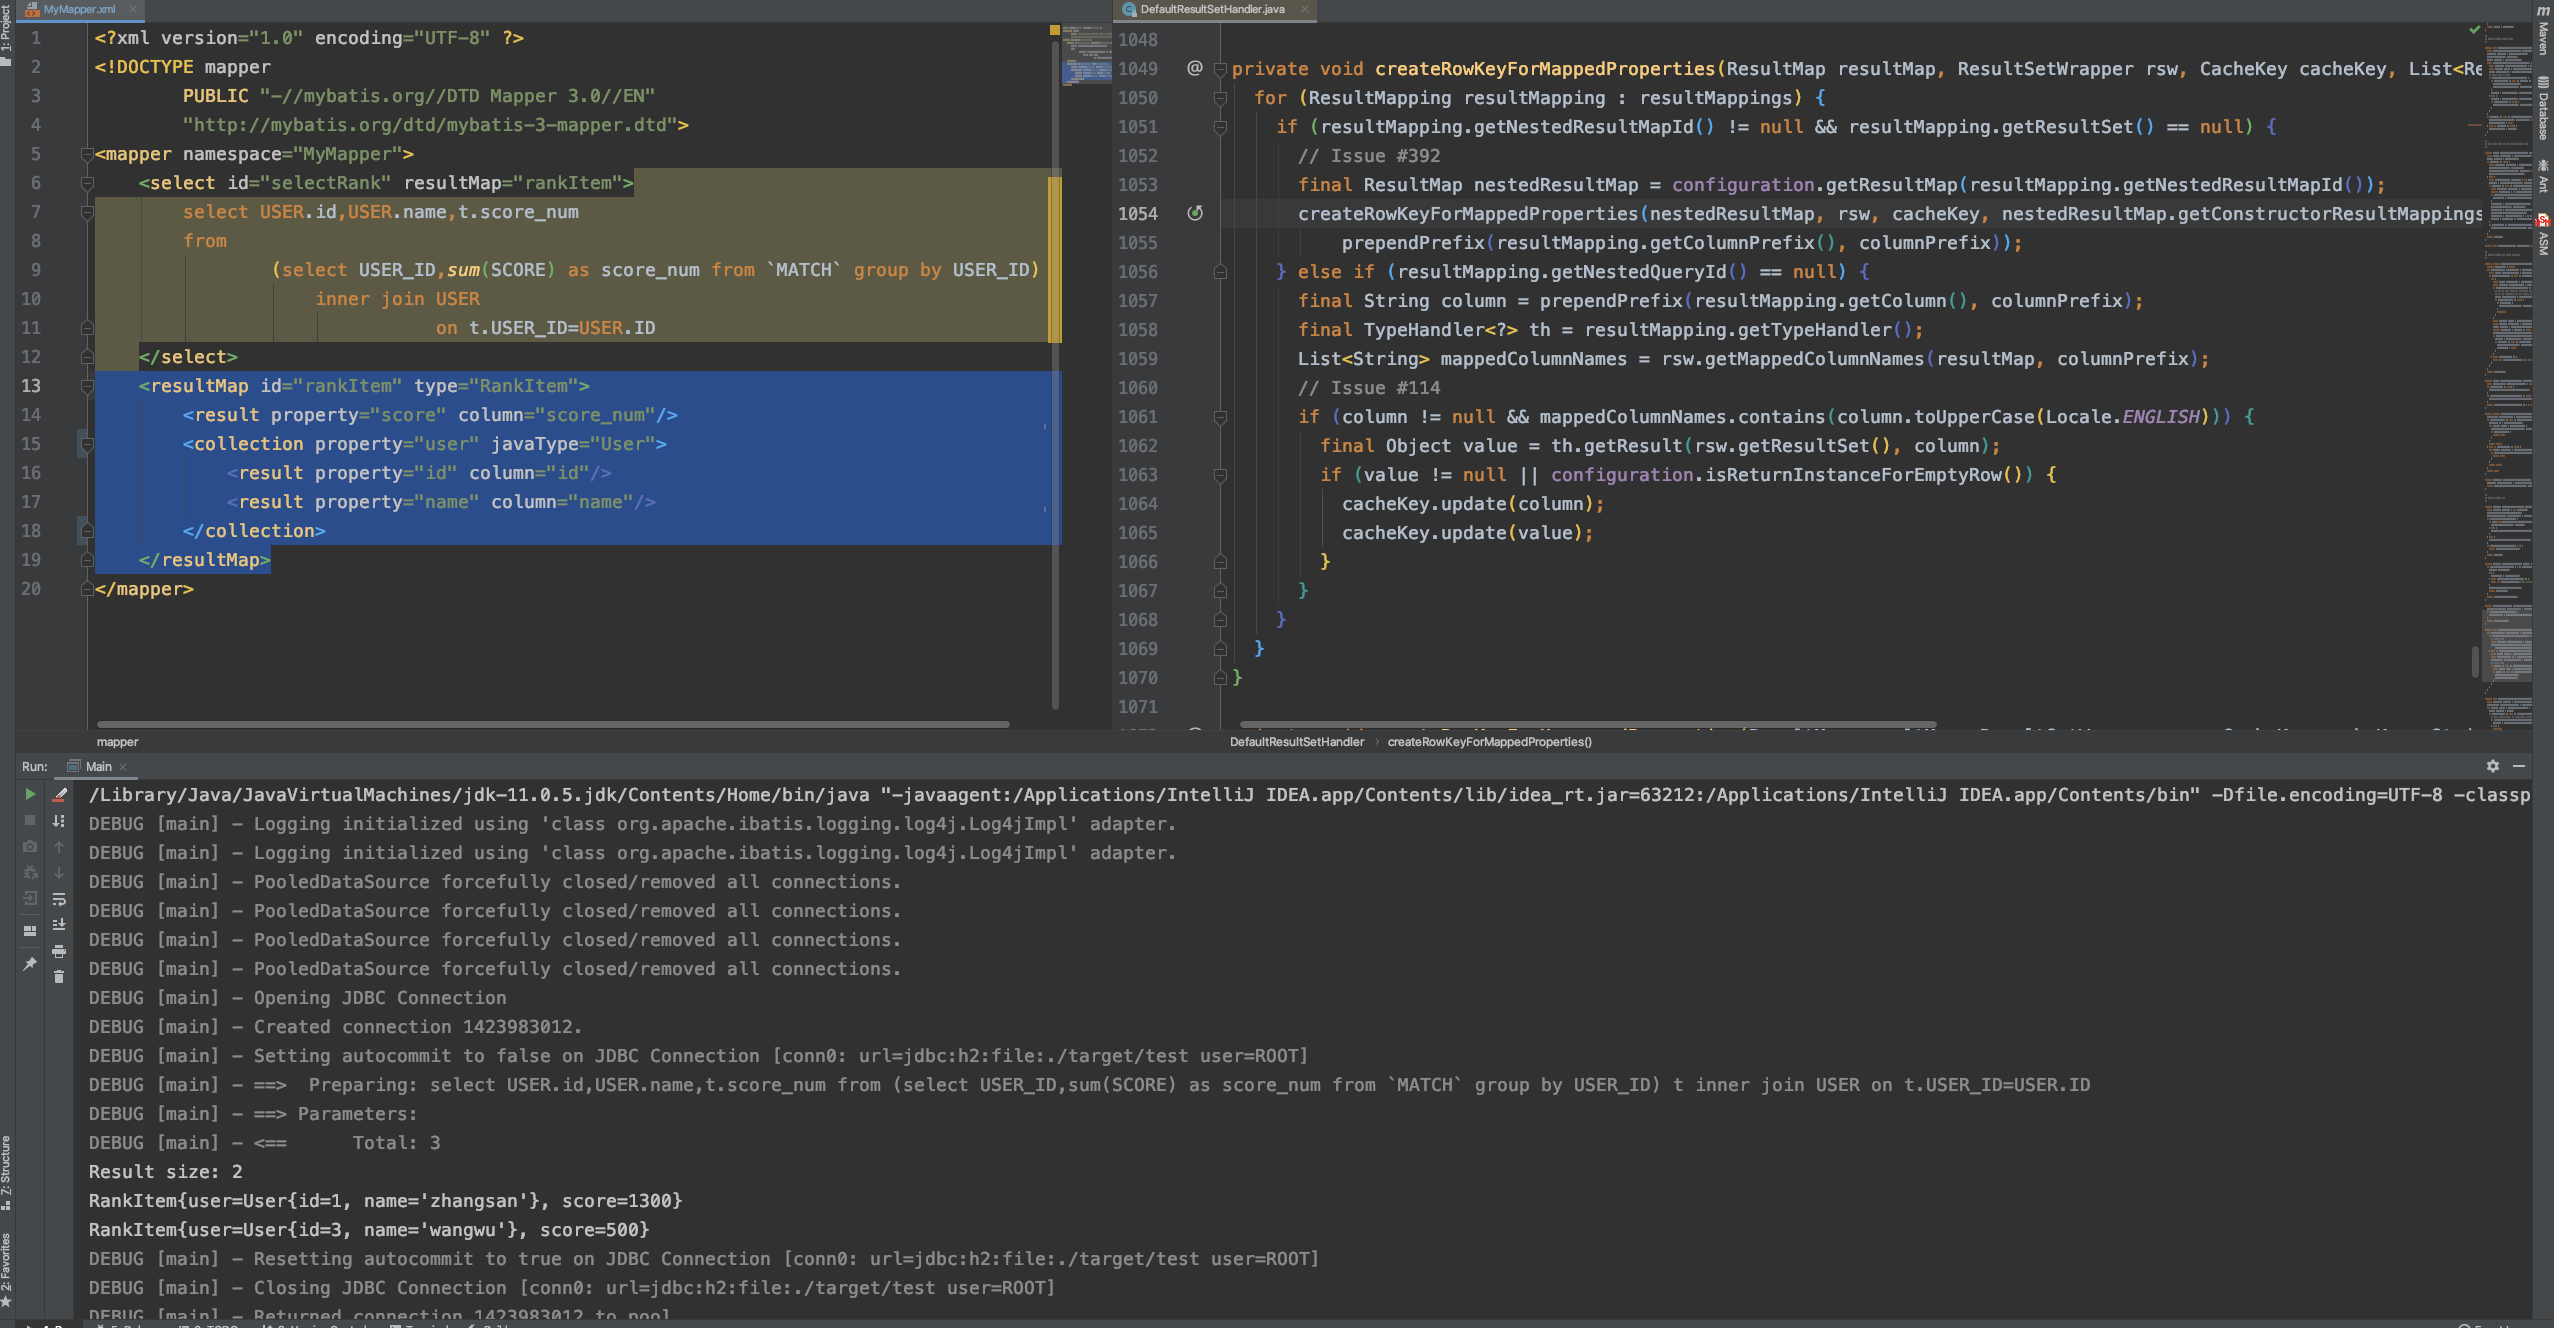
Task: Open the Project tool window
Action: click(6, 34)
